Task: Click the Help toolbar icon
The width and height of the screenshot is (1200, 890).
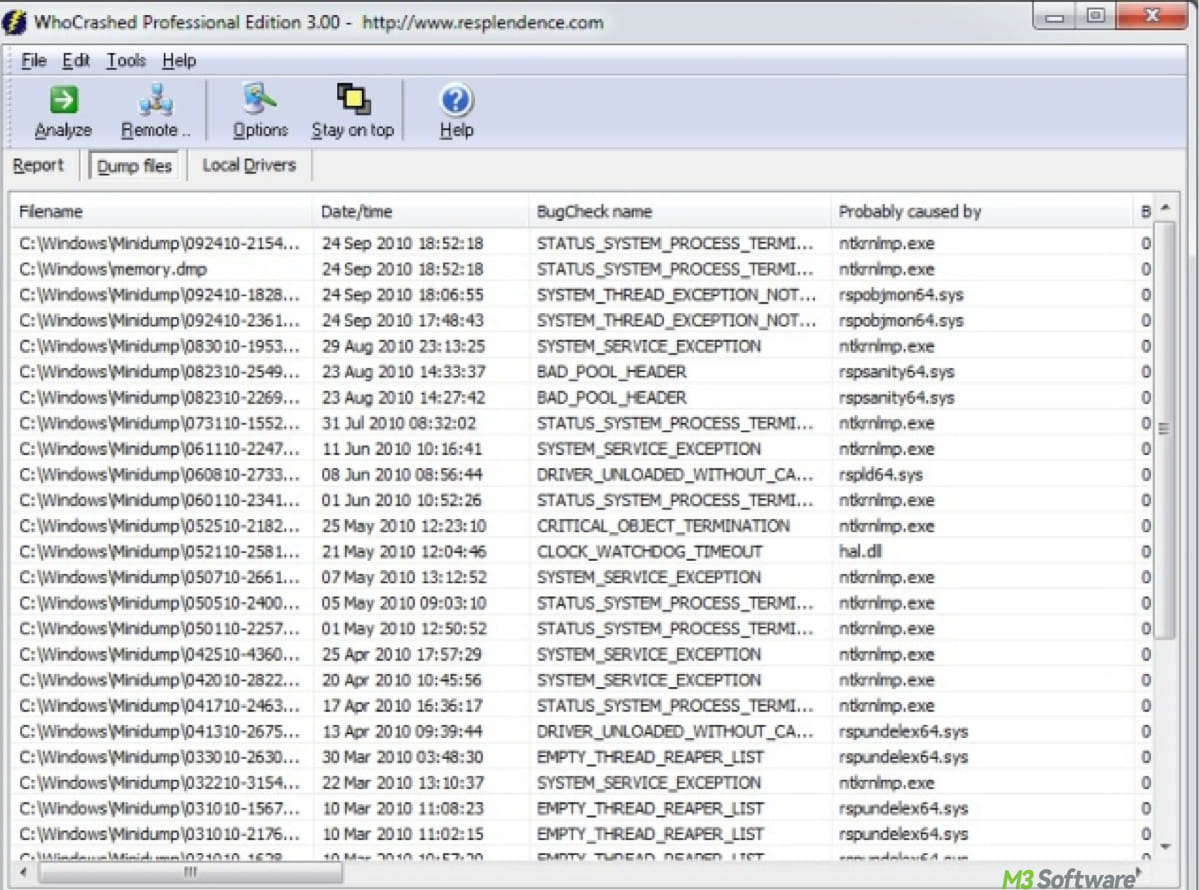Action: point(456,111)
